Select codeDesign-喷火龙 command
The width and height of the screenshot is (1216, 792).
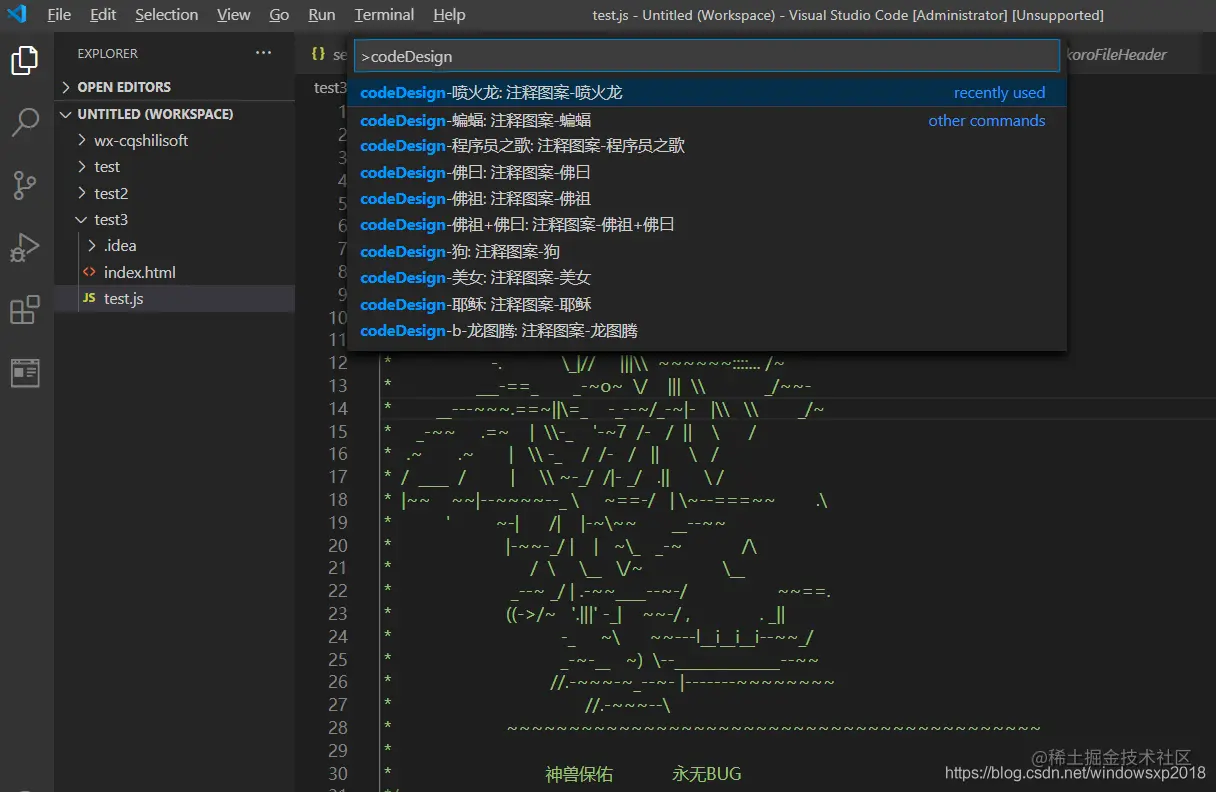pyautogui.click(x=706, y=93)
